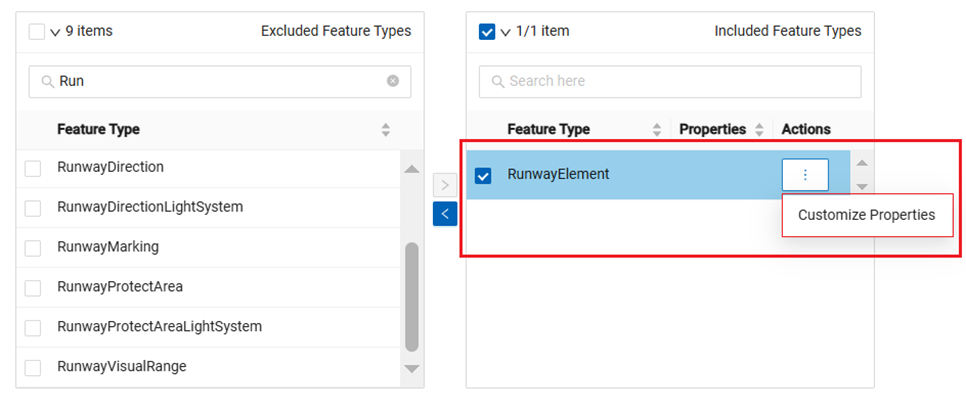This screenshot has width=966, height=409.
Task: Click magnifier icon in excluded search
Action: tap(47, 81)
